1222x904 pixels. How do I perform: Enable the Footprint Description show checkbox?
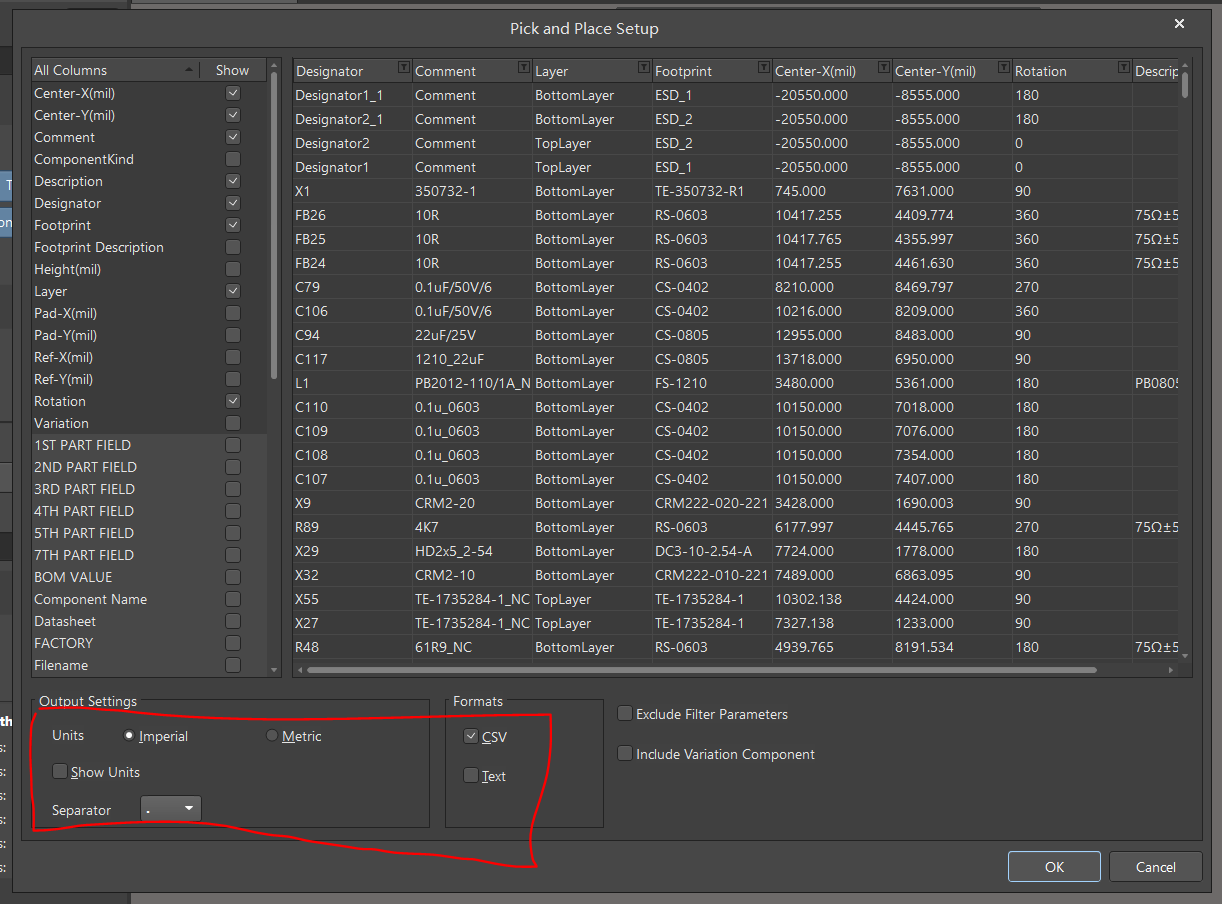[x=233, y=247]
